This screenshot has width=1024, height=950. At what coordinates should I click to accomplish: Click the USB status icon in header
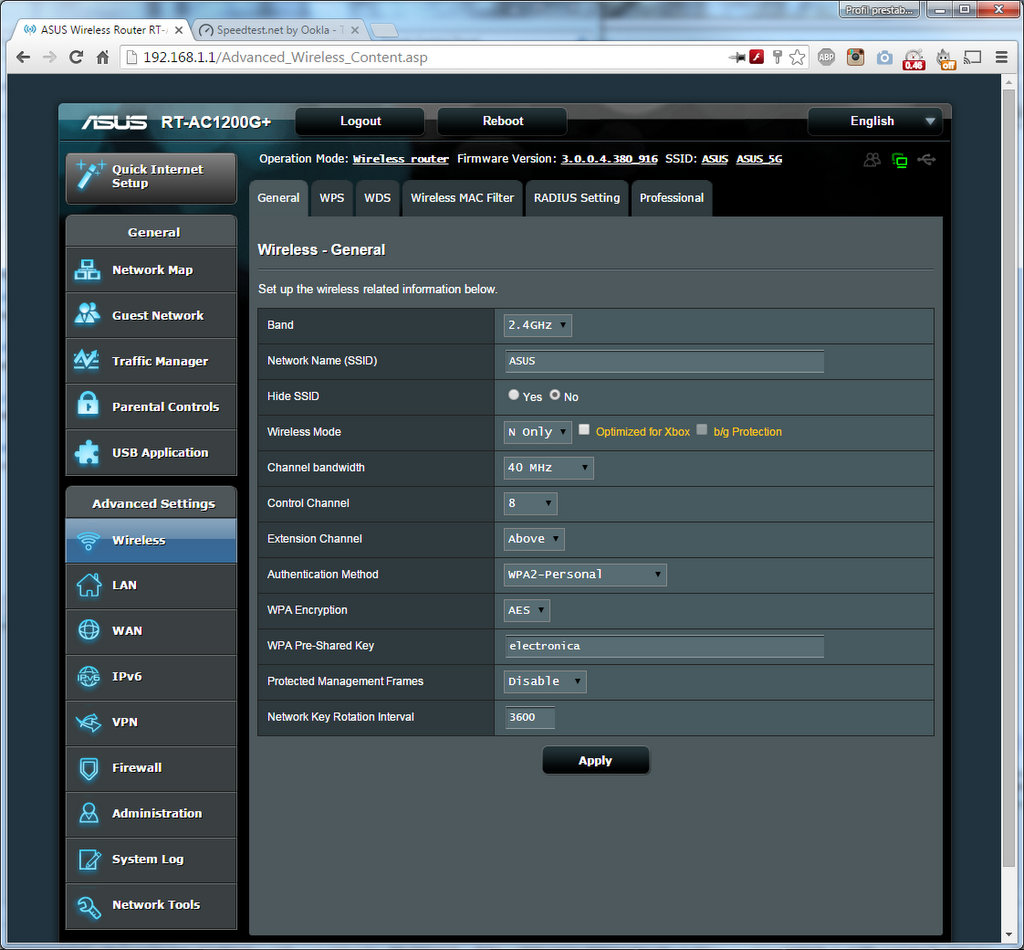pos(927,159)
